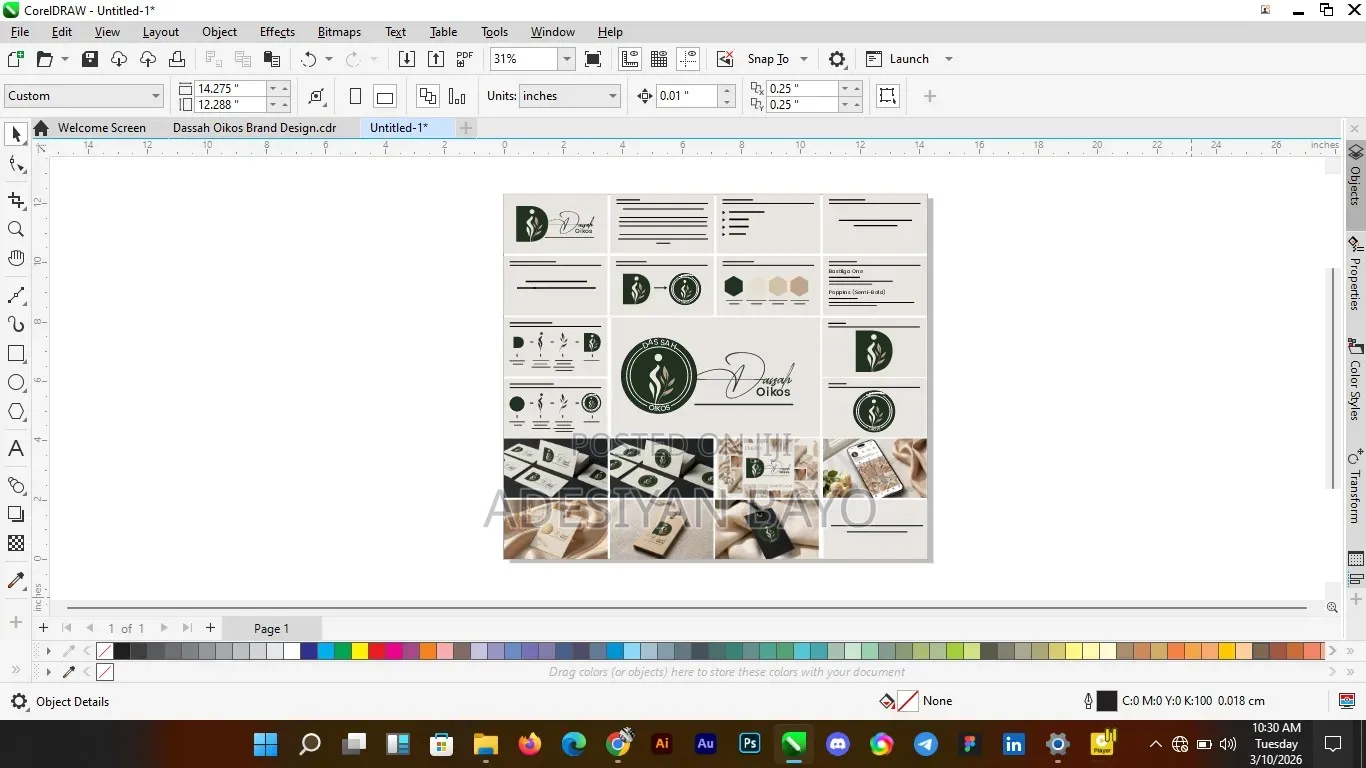Image resolution: width=1366 pixels, height=768 pixels.
Task: Toggle show guidelines button
Action: pyautogui.click(x=688, y=59)
